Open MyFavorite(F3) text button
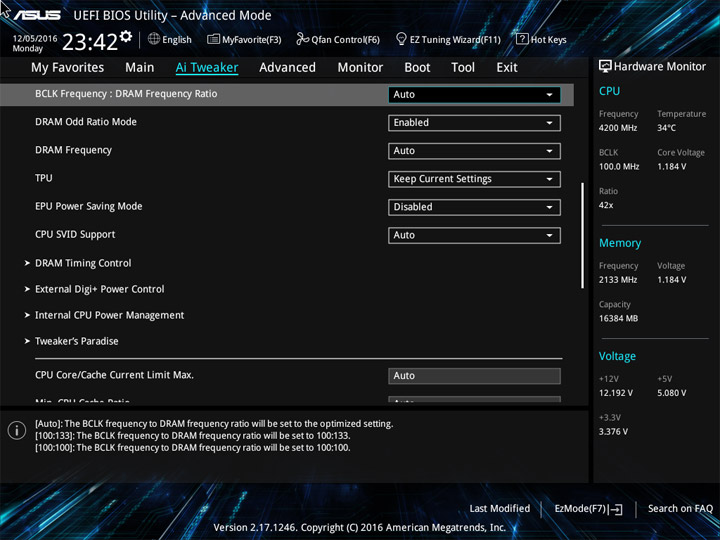The image size is (720, 540). pos(252,40)
